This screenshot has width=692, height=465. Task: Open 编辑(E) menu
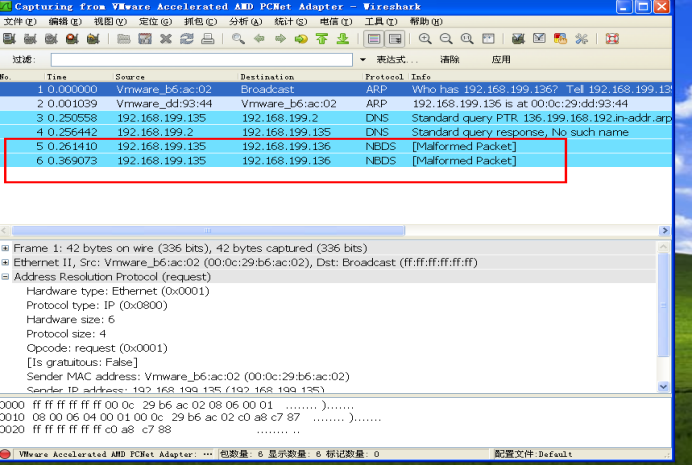(65, 22)
